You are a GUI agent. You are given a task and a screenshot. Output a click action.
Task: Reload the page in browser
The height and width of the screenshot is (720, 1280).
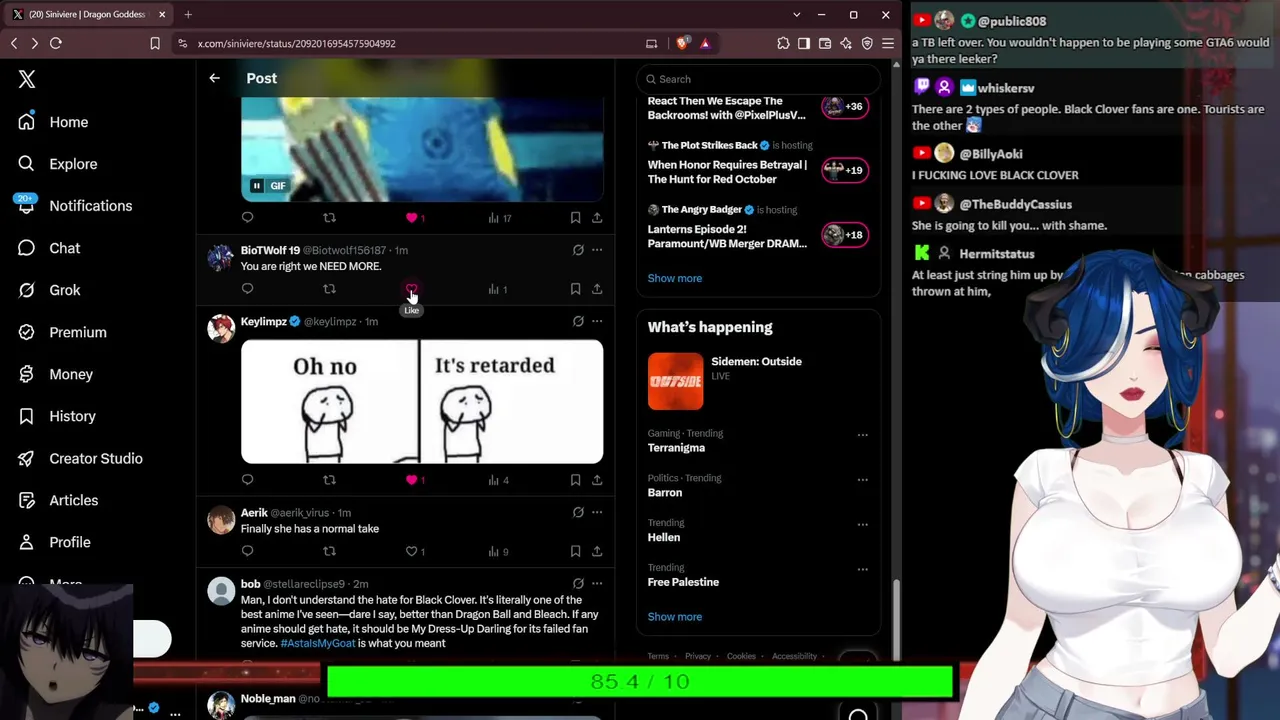tap(56, 44)
